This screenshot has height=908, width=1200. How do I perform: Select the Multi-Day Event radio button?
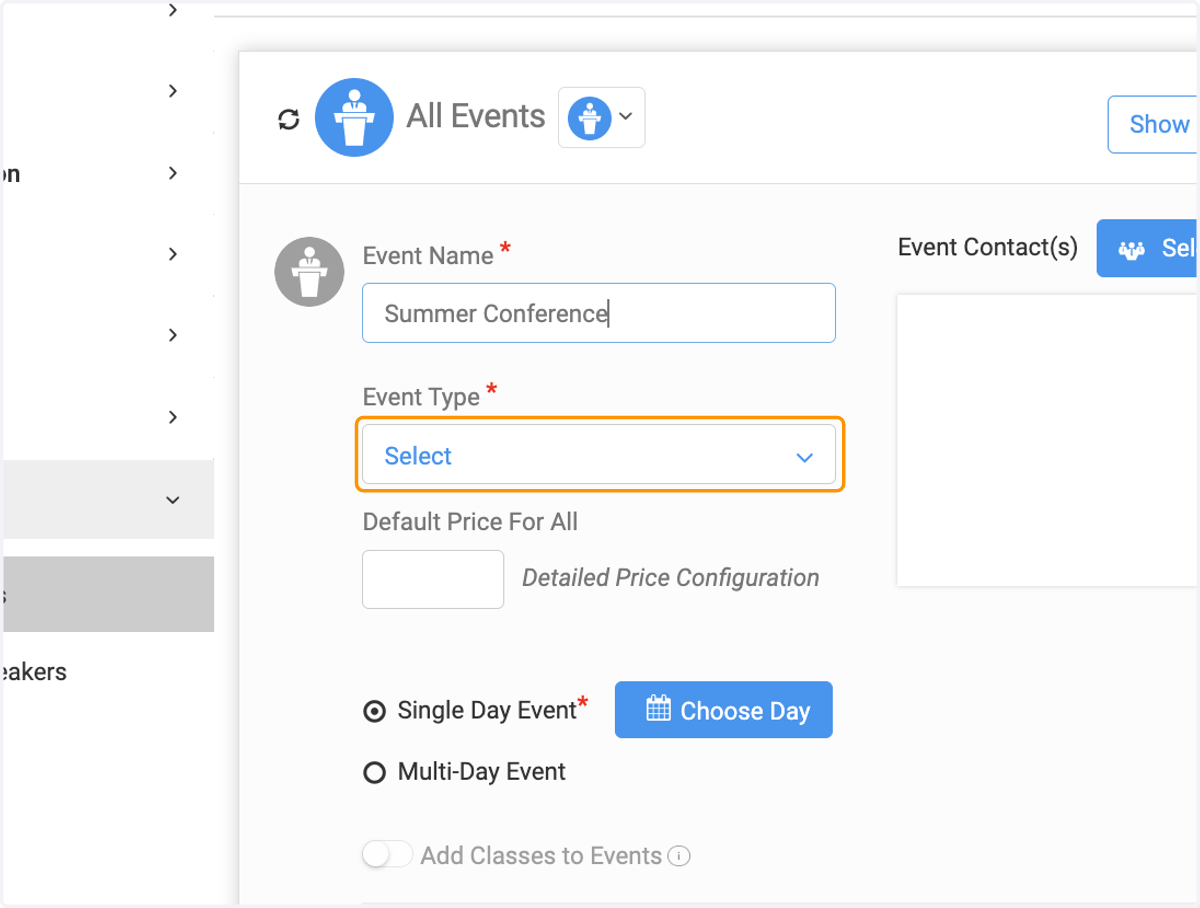pyautogui.click(x=374, y=773)
